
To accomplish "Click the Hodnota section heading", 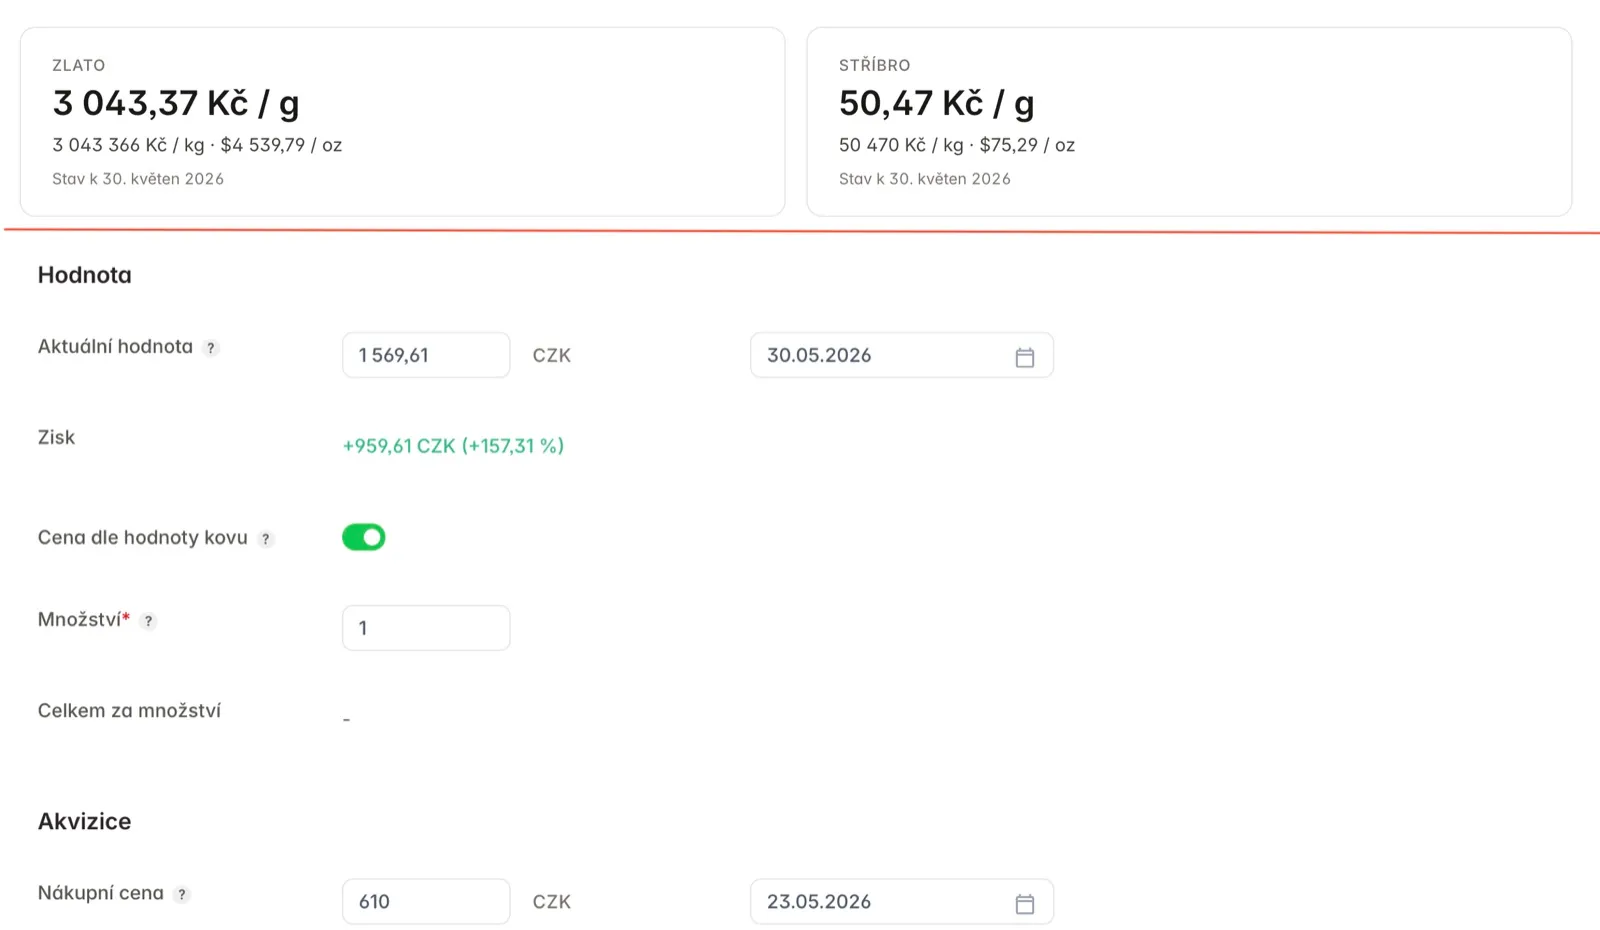I will tap(84, 275).
